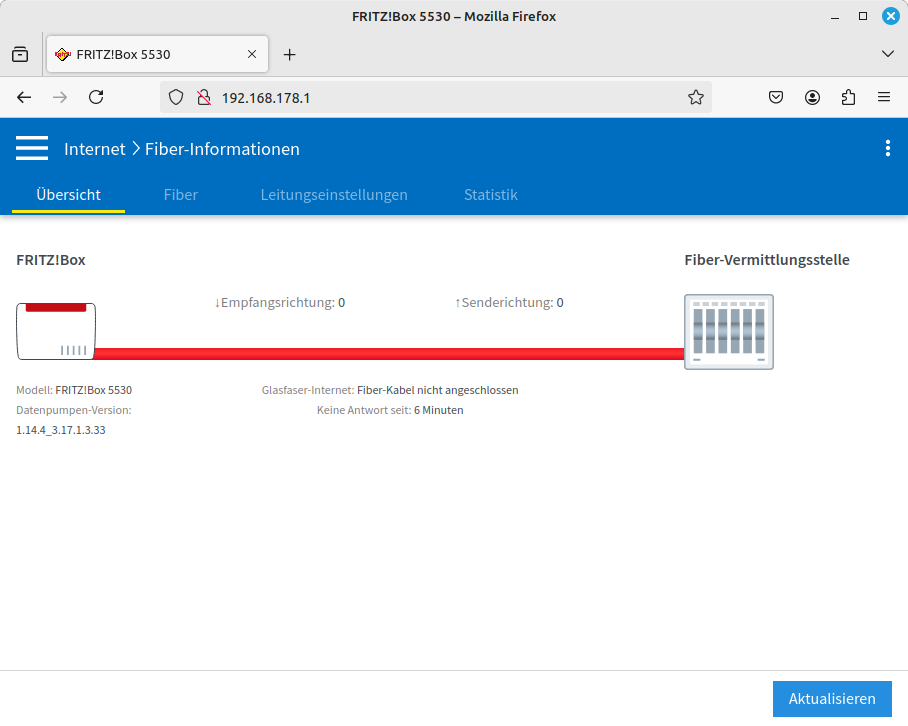This screenshot has width=908, height=726.
Task: Switch to the Fiber tab
Action: pyautogui.click(x=181, y=195)
